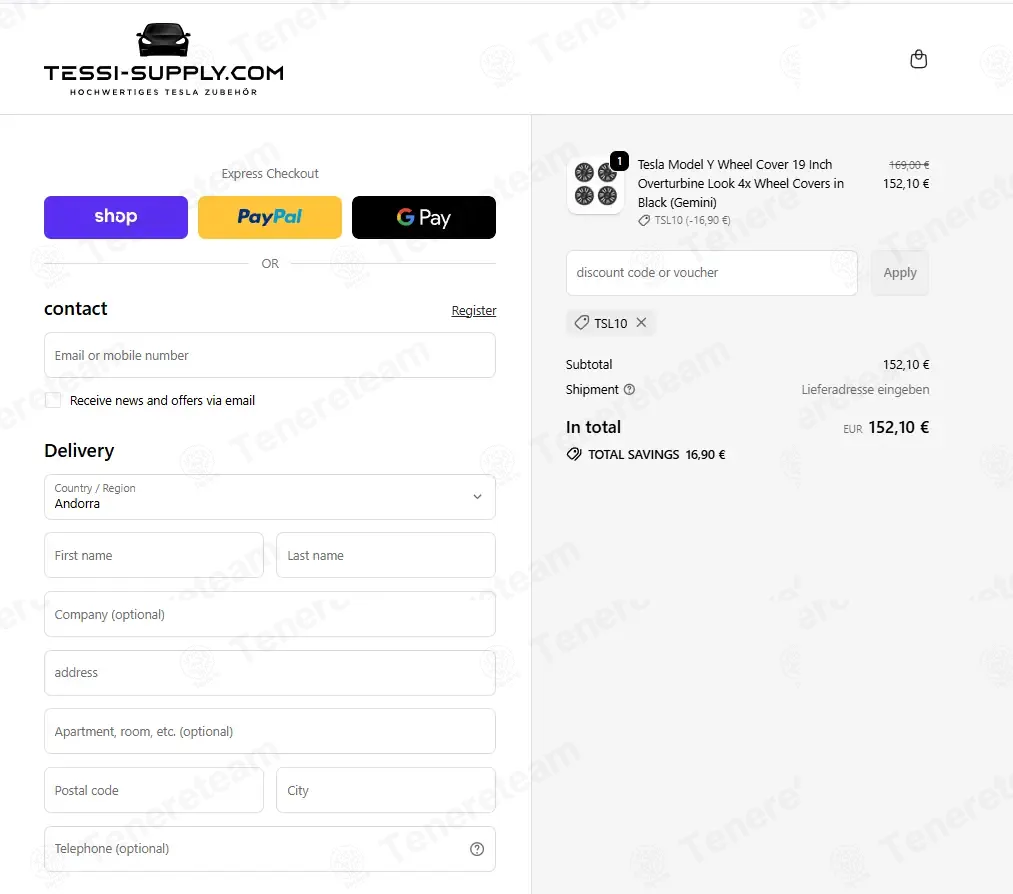The height and width of the screenshot is (894, 1013).
Task: Click the address input field
Action: tap(269, 672)
